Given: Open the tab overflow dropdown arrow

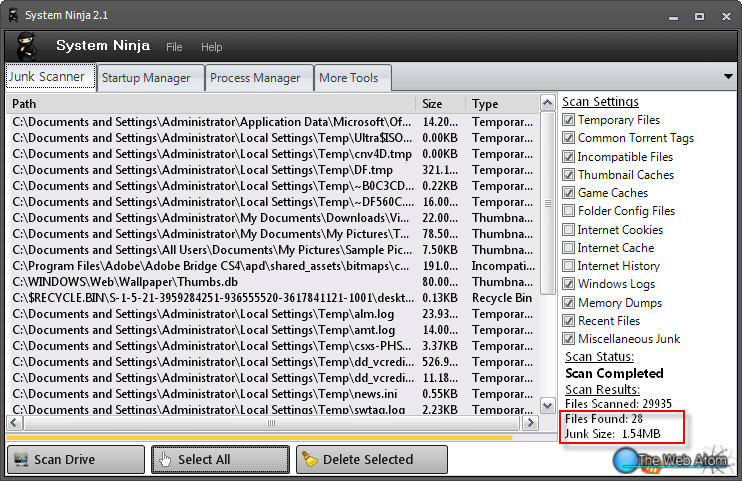Looking at the screenshot, I should (728, 76).
